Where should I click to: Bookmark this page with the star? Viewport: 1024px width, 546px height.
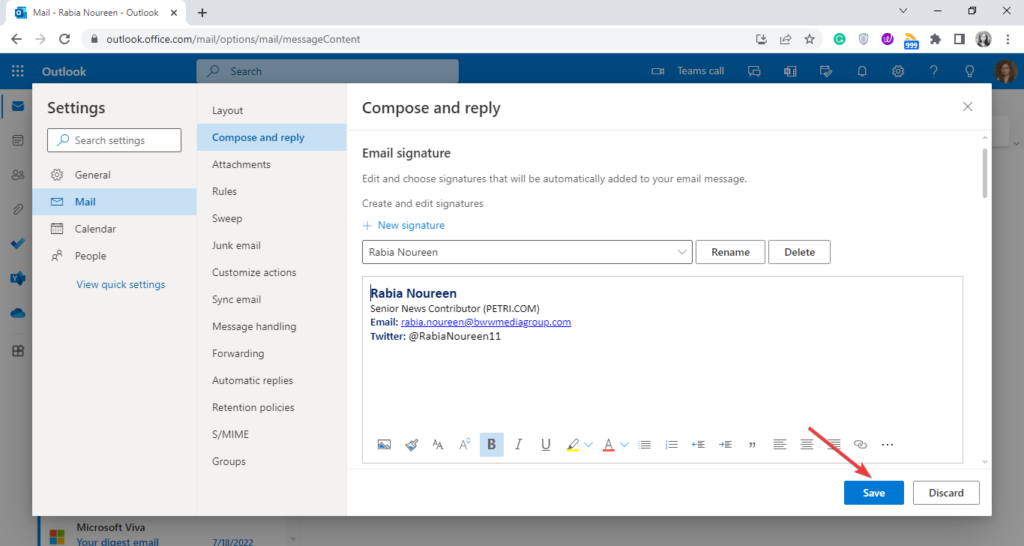coord(810,39)
